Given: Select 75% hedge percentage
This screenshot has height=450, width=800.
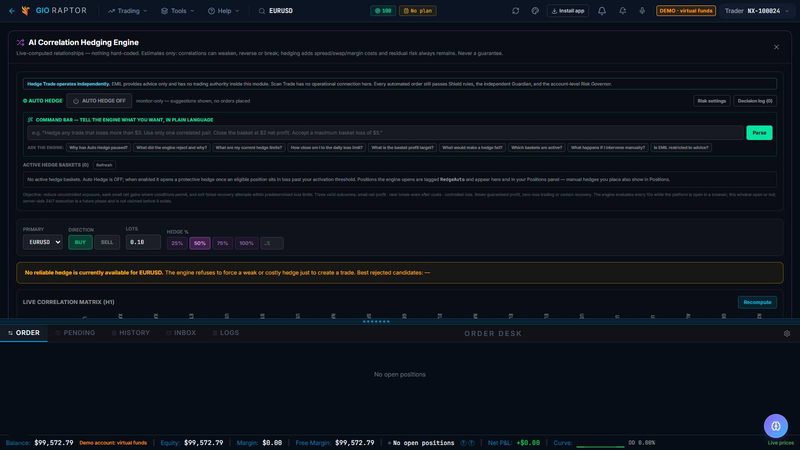Looking at the screenshot, I should click(222, 243).
